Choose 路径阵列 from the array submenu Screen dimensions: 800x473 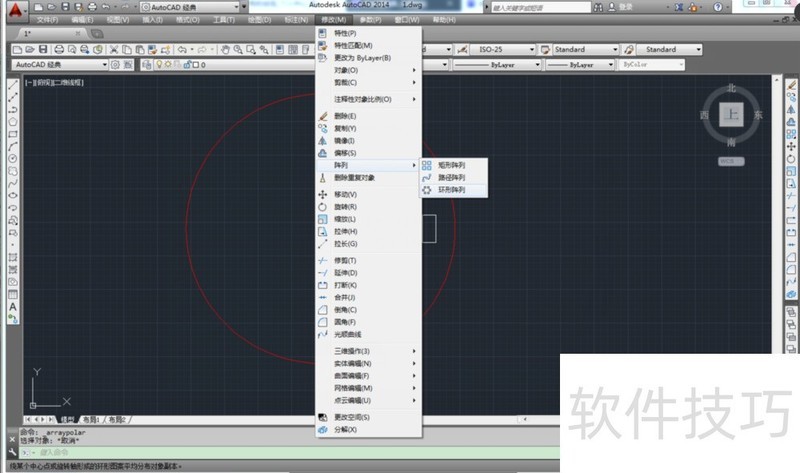tap(454, 178)
